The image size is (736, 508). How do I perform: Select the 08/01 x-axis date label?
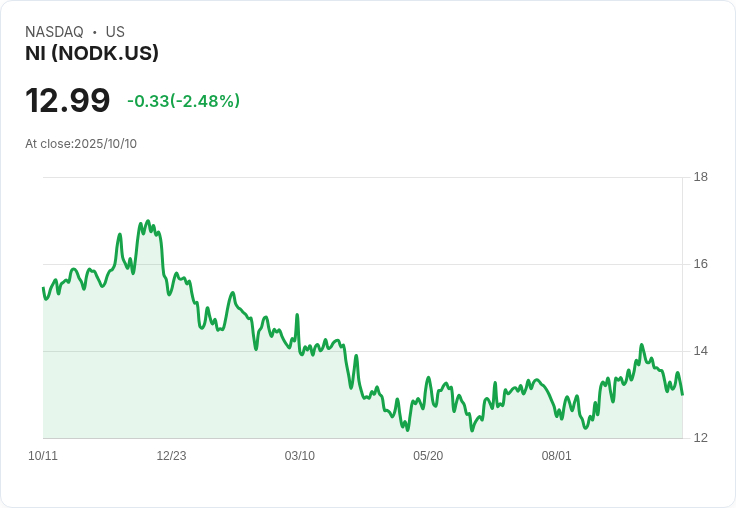point(556,456)
